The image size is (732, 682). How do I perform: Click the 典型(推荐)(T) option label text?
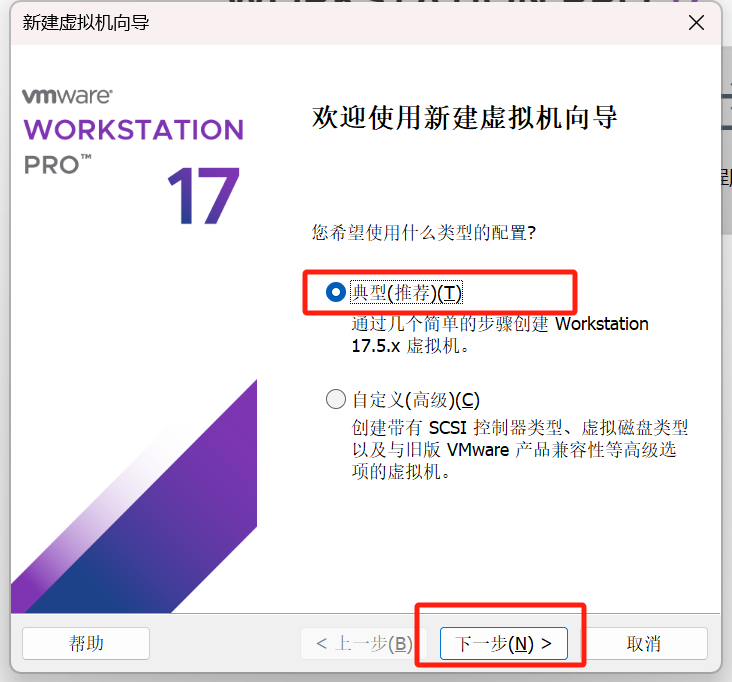click(407, 293)
